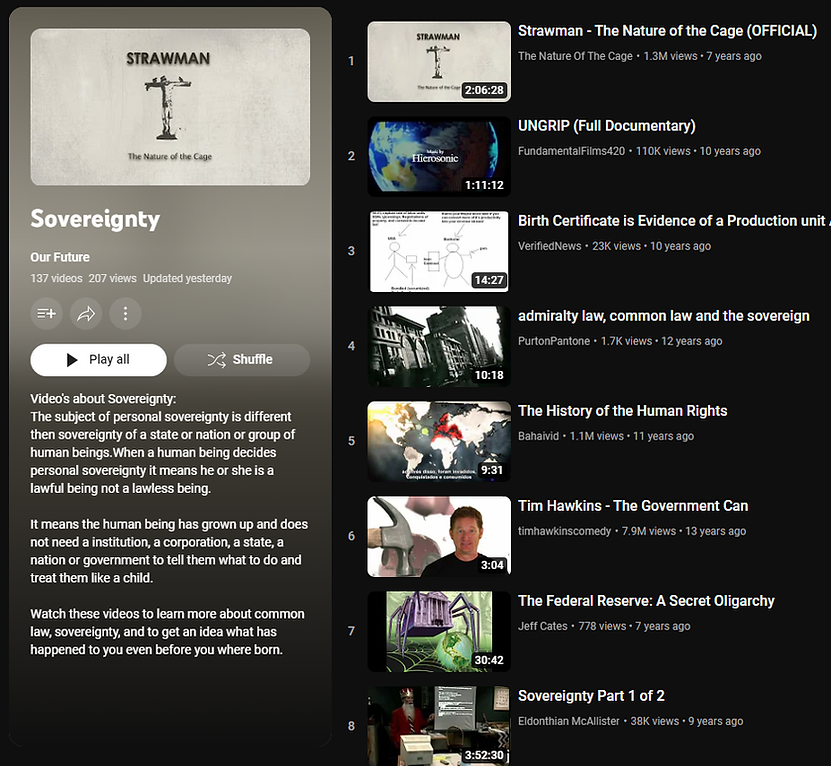Visit the Bahaivid channel
This screenshot has height=766, width=831.
click(x=540, y=436)
